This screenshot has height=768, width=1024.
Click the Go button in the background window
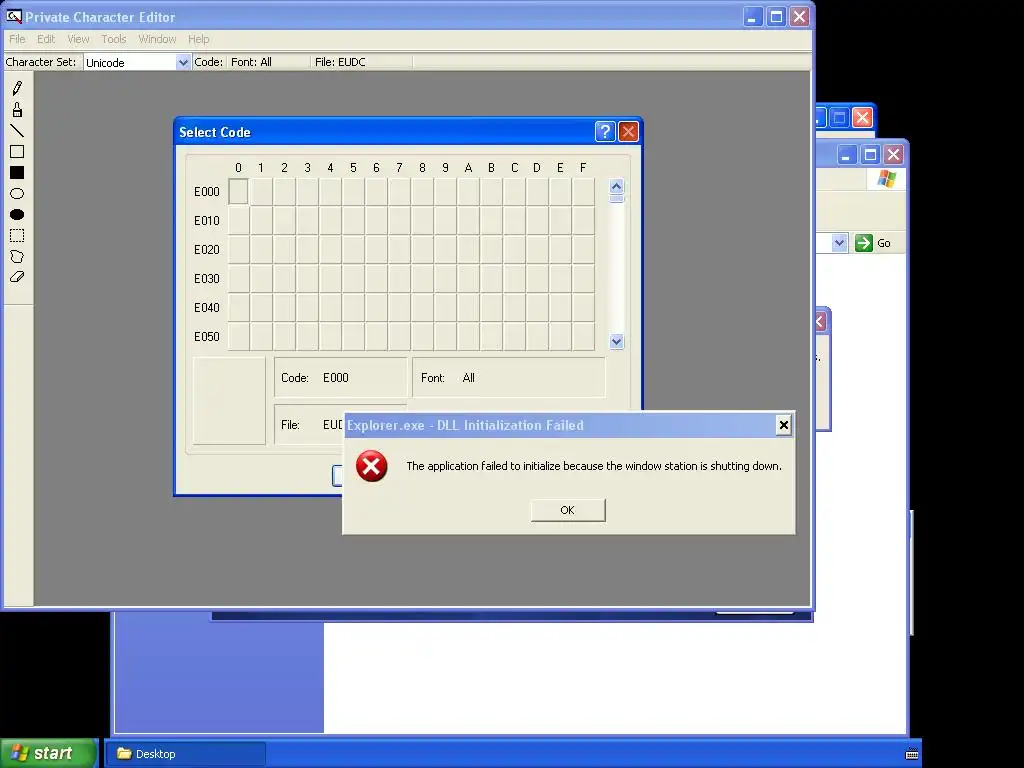[x=873, y=243]
